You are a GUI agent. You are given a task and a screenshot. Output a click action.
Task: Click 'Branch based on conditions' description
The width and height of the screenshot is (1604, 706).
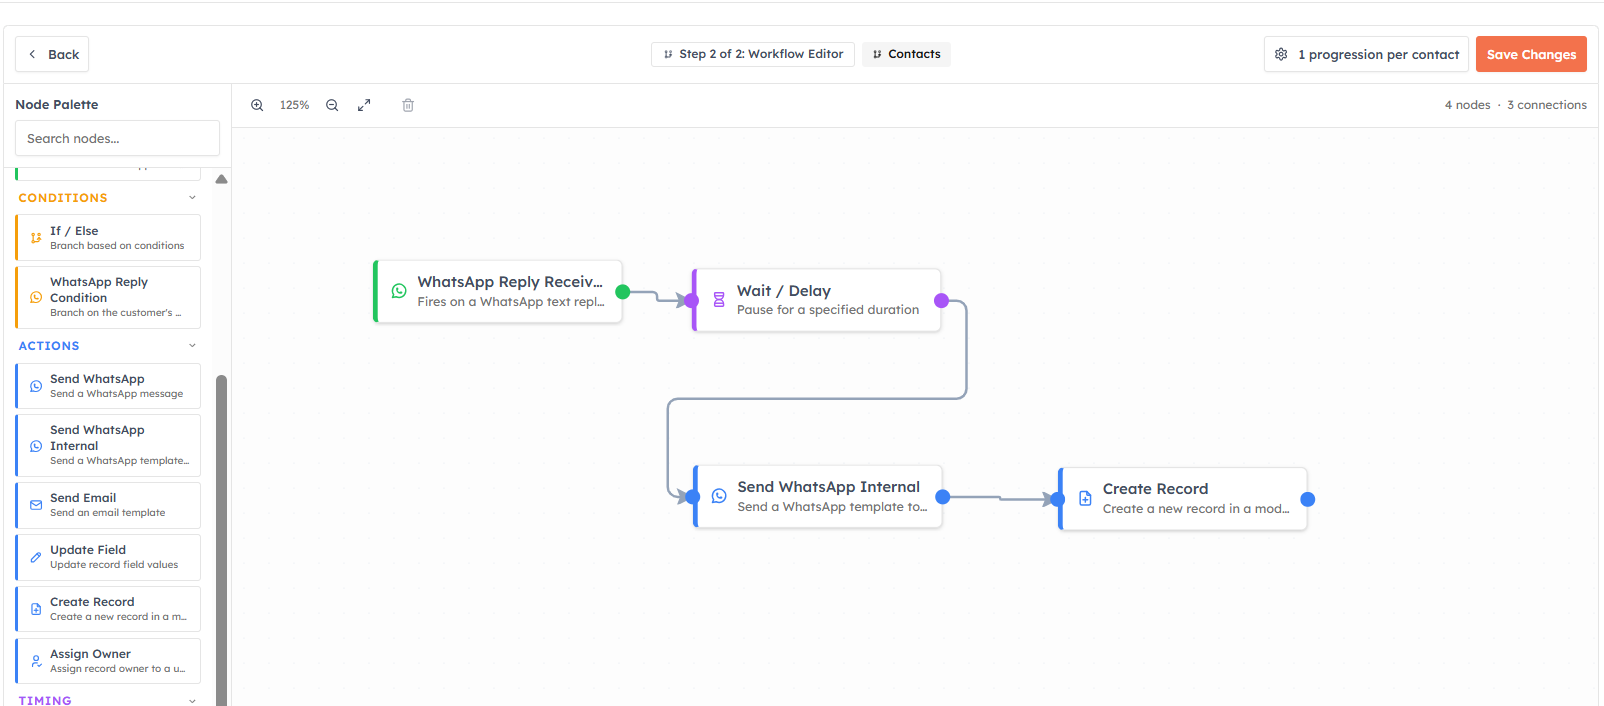pos(117,246)
